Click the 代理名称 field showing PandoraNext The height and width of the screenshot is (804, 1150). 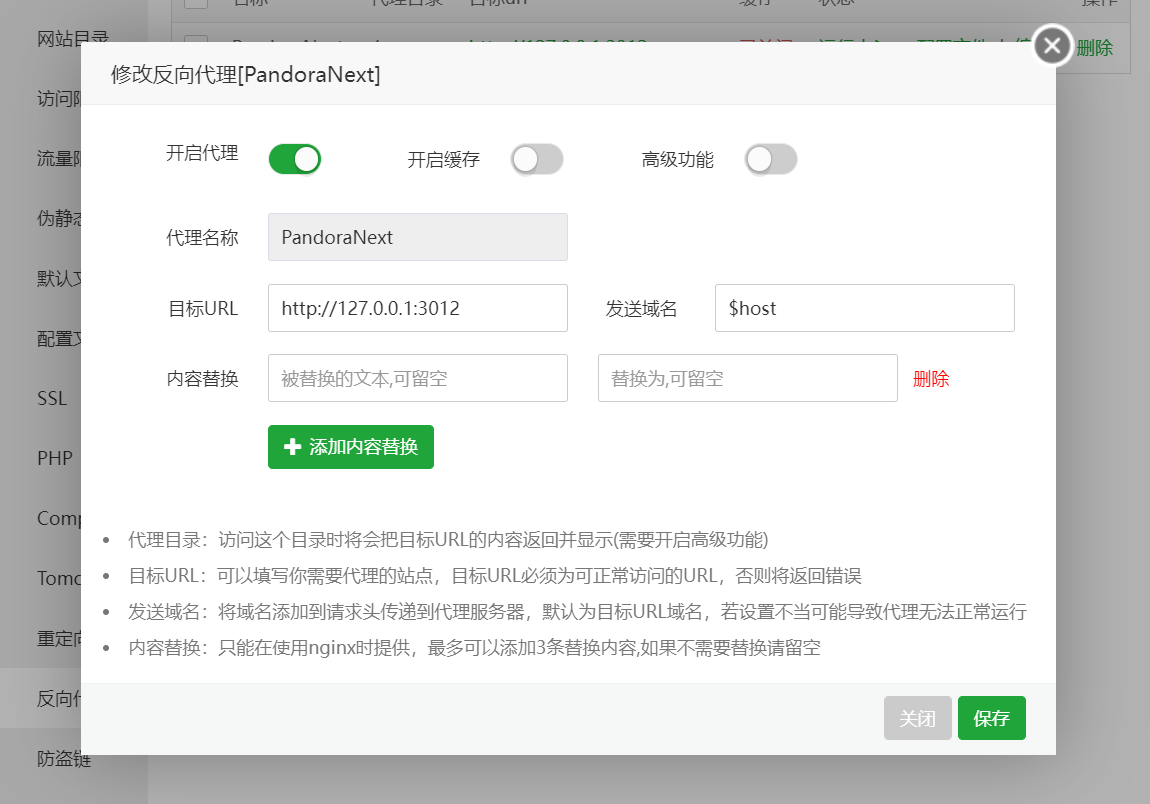click(x=417, y=237)
